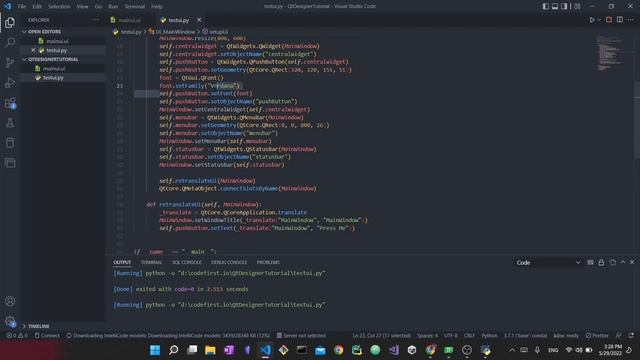Change indentation via Spaces: 4

[x=427, y=336]
